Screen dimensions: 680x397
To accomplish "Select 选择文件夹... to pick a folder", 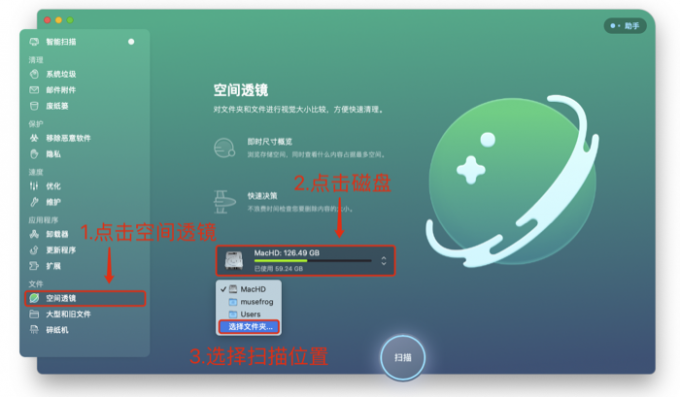I will 249,327.
